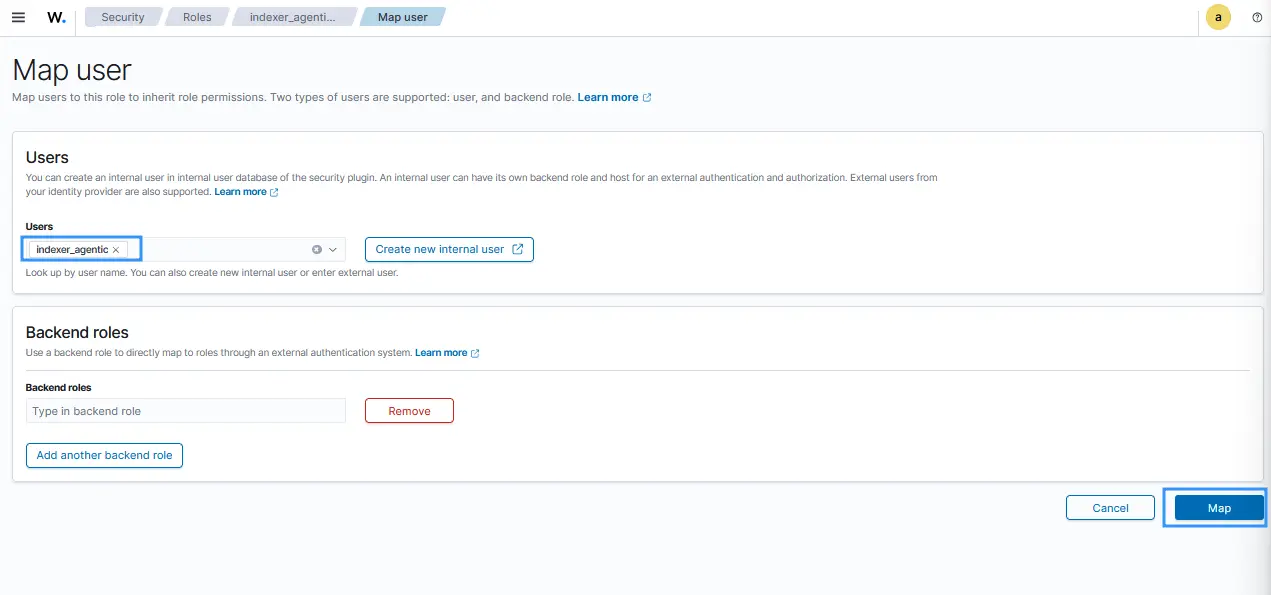The height and width of the screenshot is (595, 1271).
Task: Expand the Users combo box dropdown arrow
Action: (x=333, y=249)
